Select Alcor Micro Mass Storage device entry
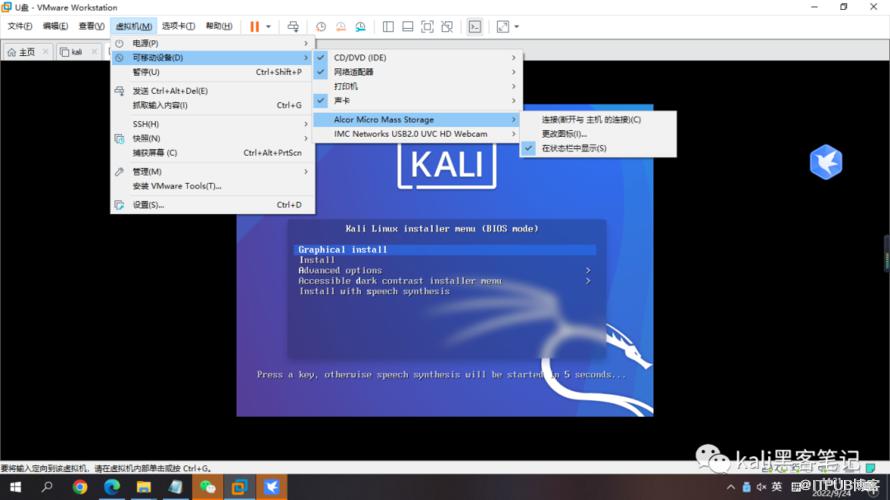The image size is (890, 500). click(x=417, y=120)
